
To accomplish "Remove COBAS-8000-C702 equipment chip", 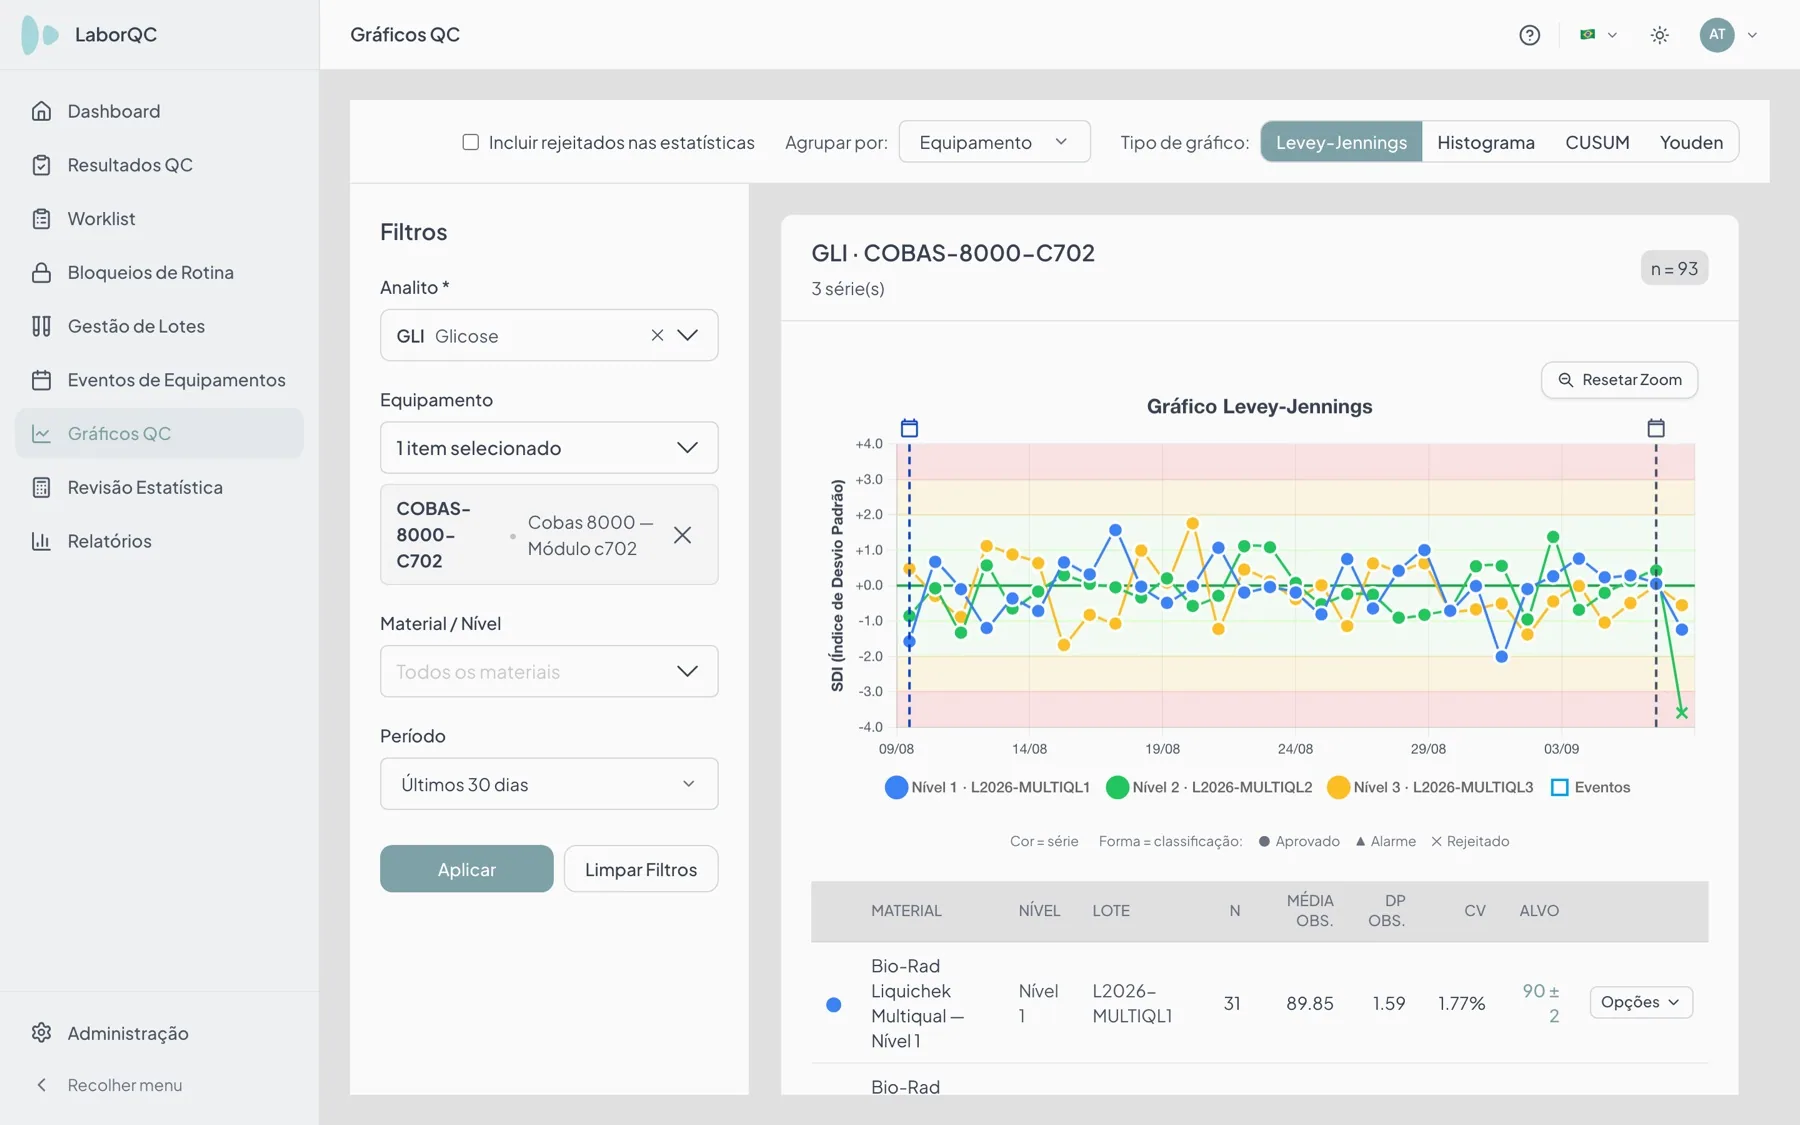I will tap(682, 535).
